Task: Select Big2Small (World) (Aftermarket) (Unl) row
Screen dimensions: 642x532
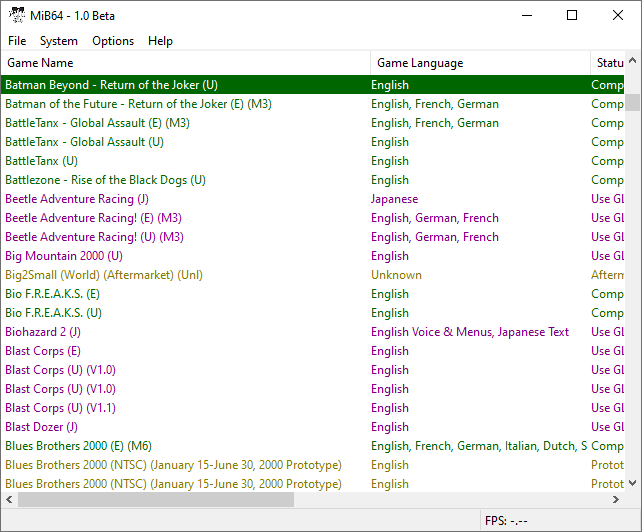Action: click(x=114, y=275)
